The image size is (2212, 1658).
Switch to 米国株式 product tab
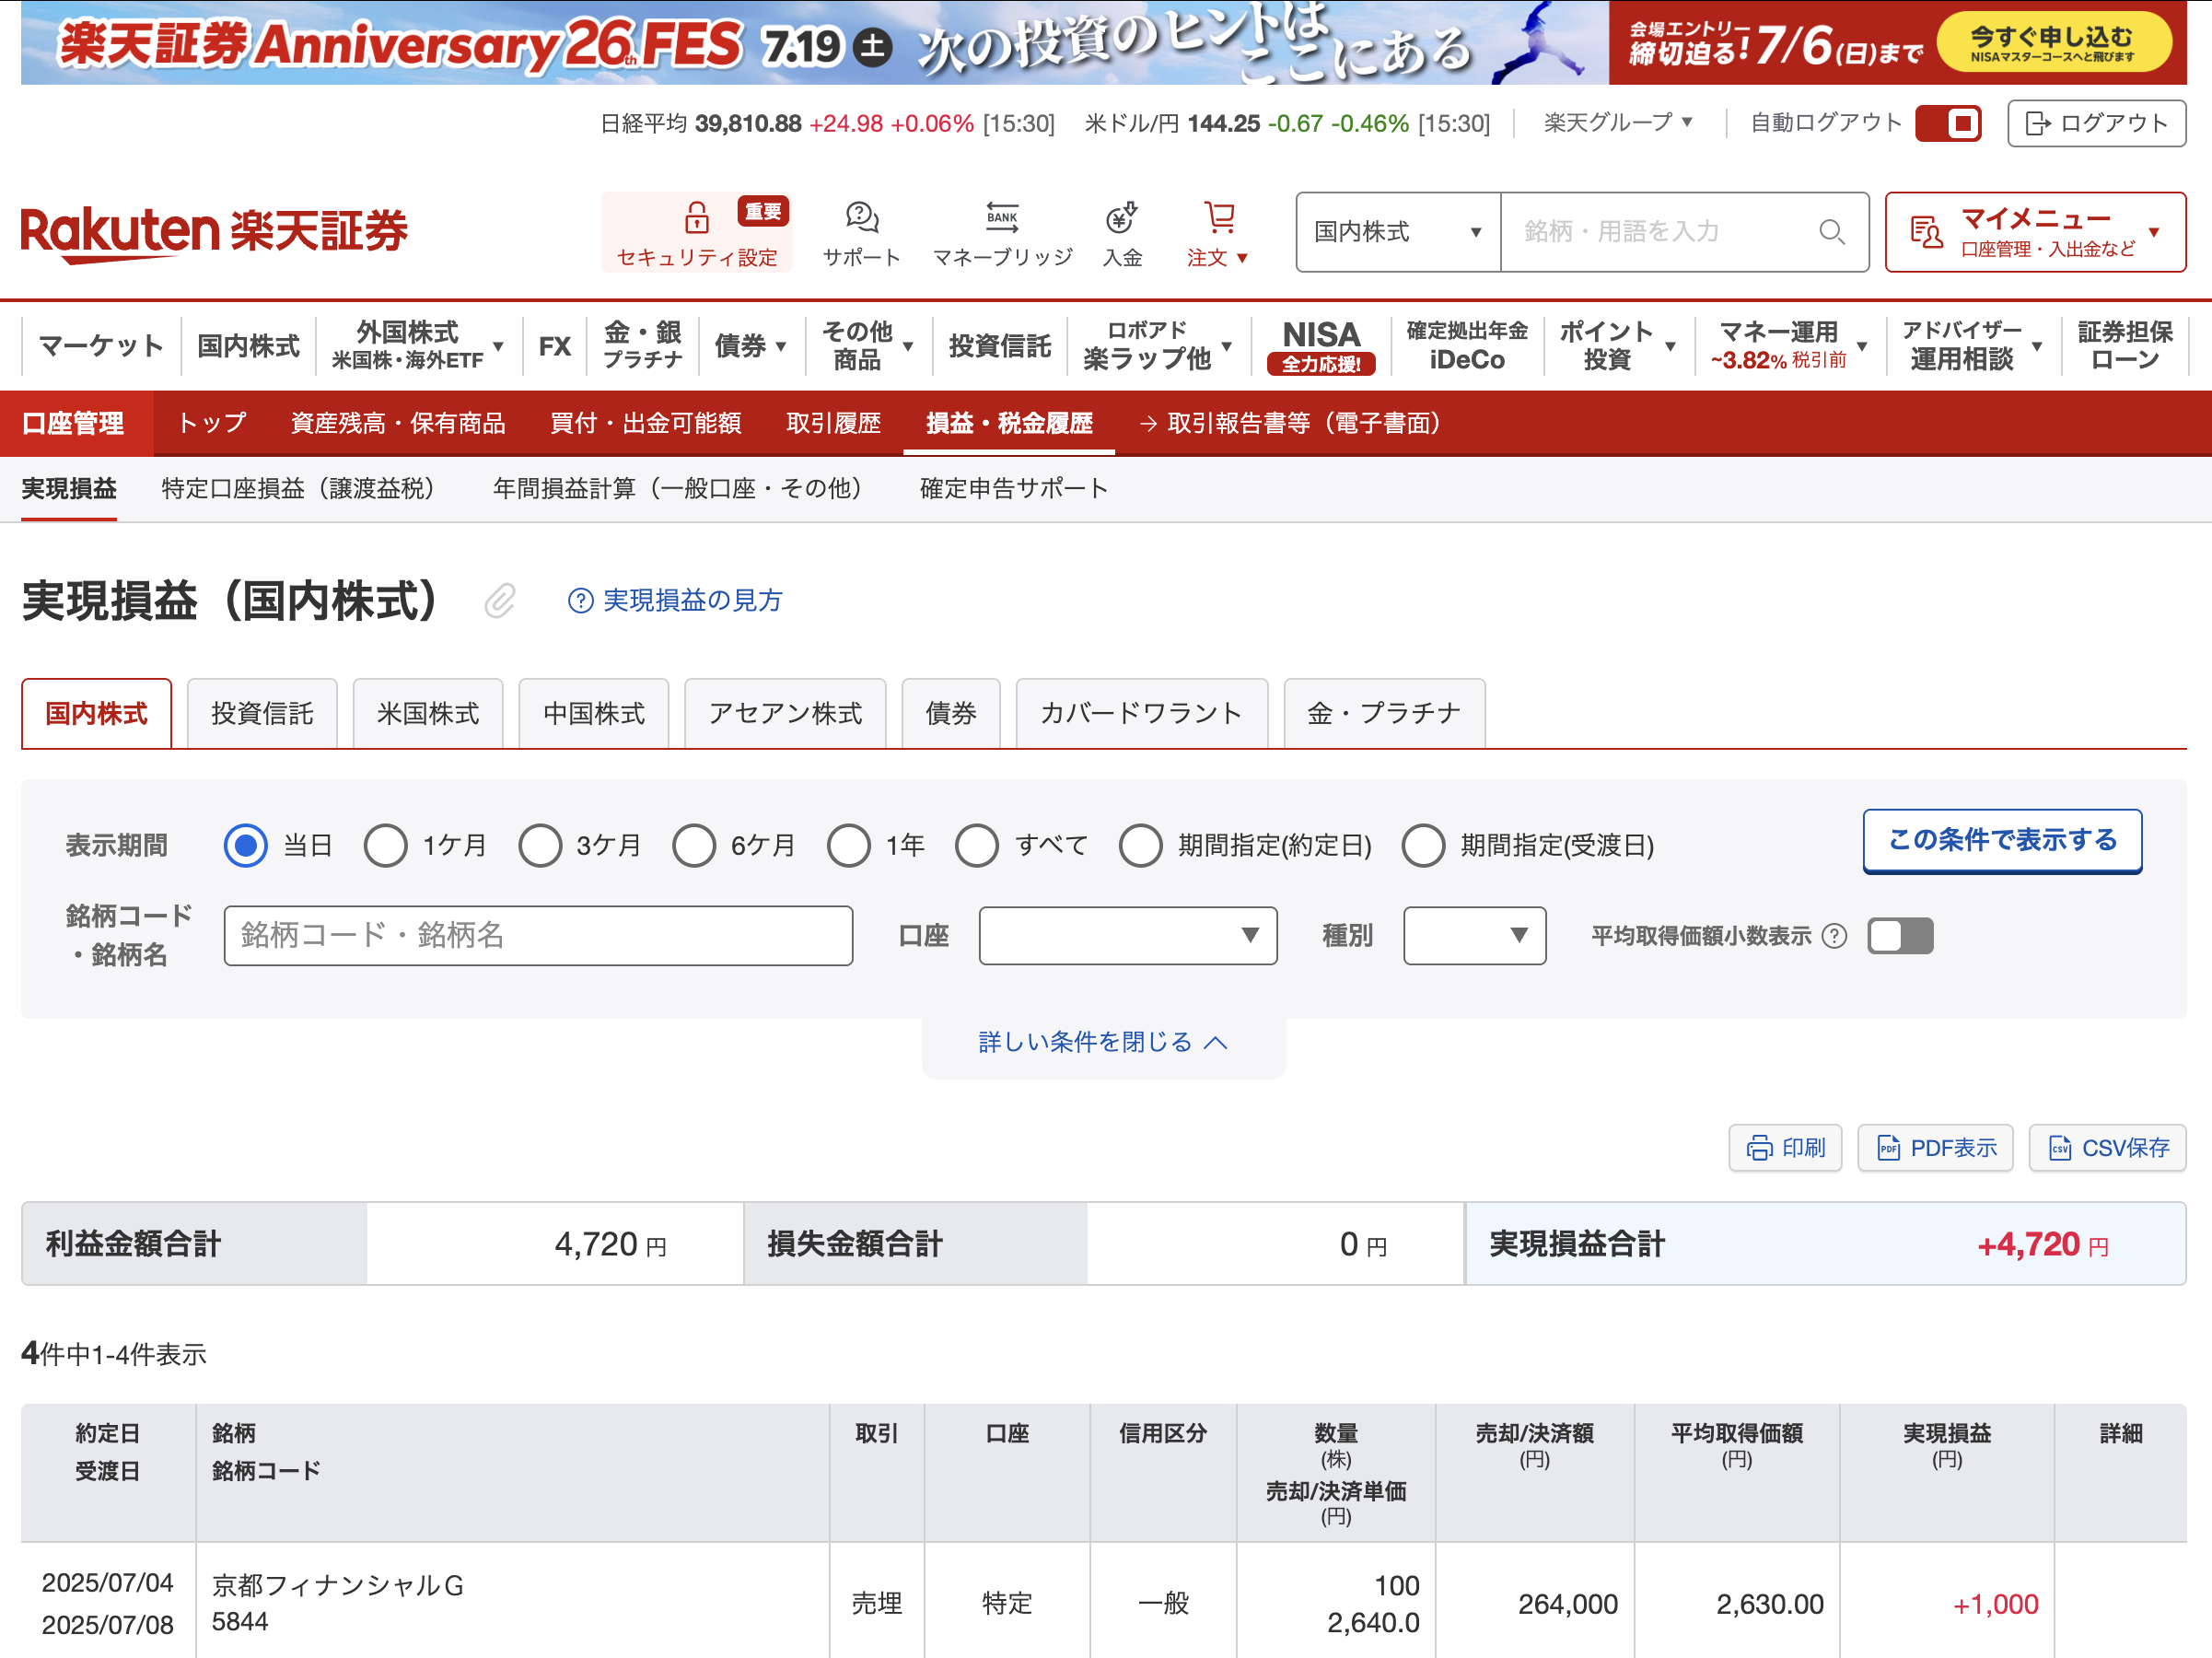click(x=428, y=713)
